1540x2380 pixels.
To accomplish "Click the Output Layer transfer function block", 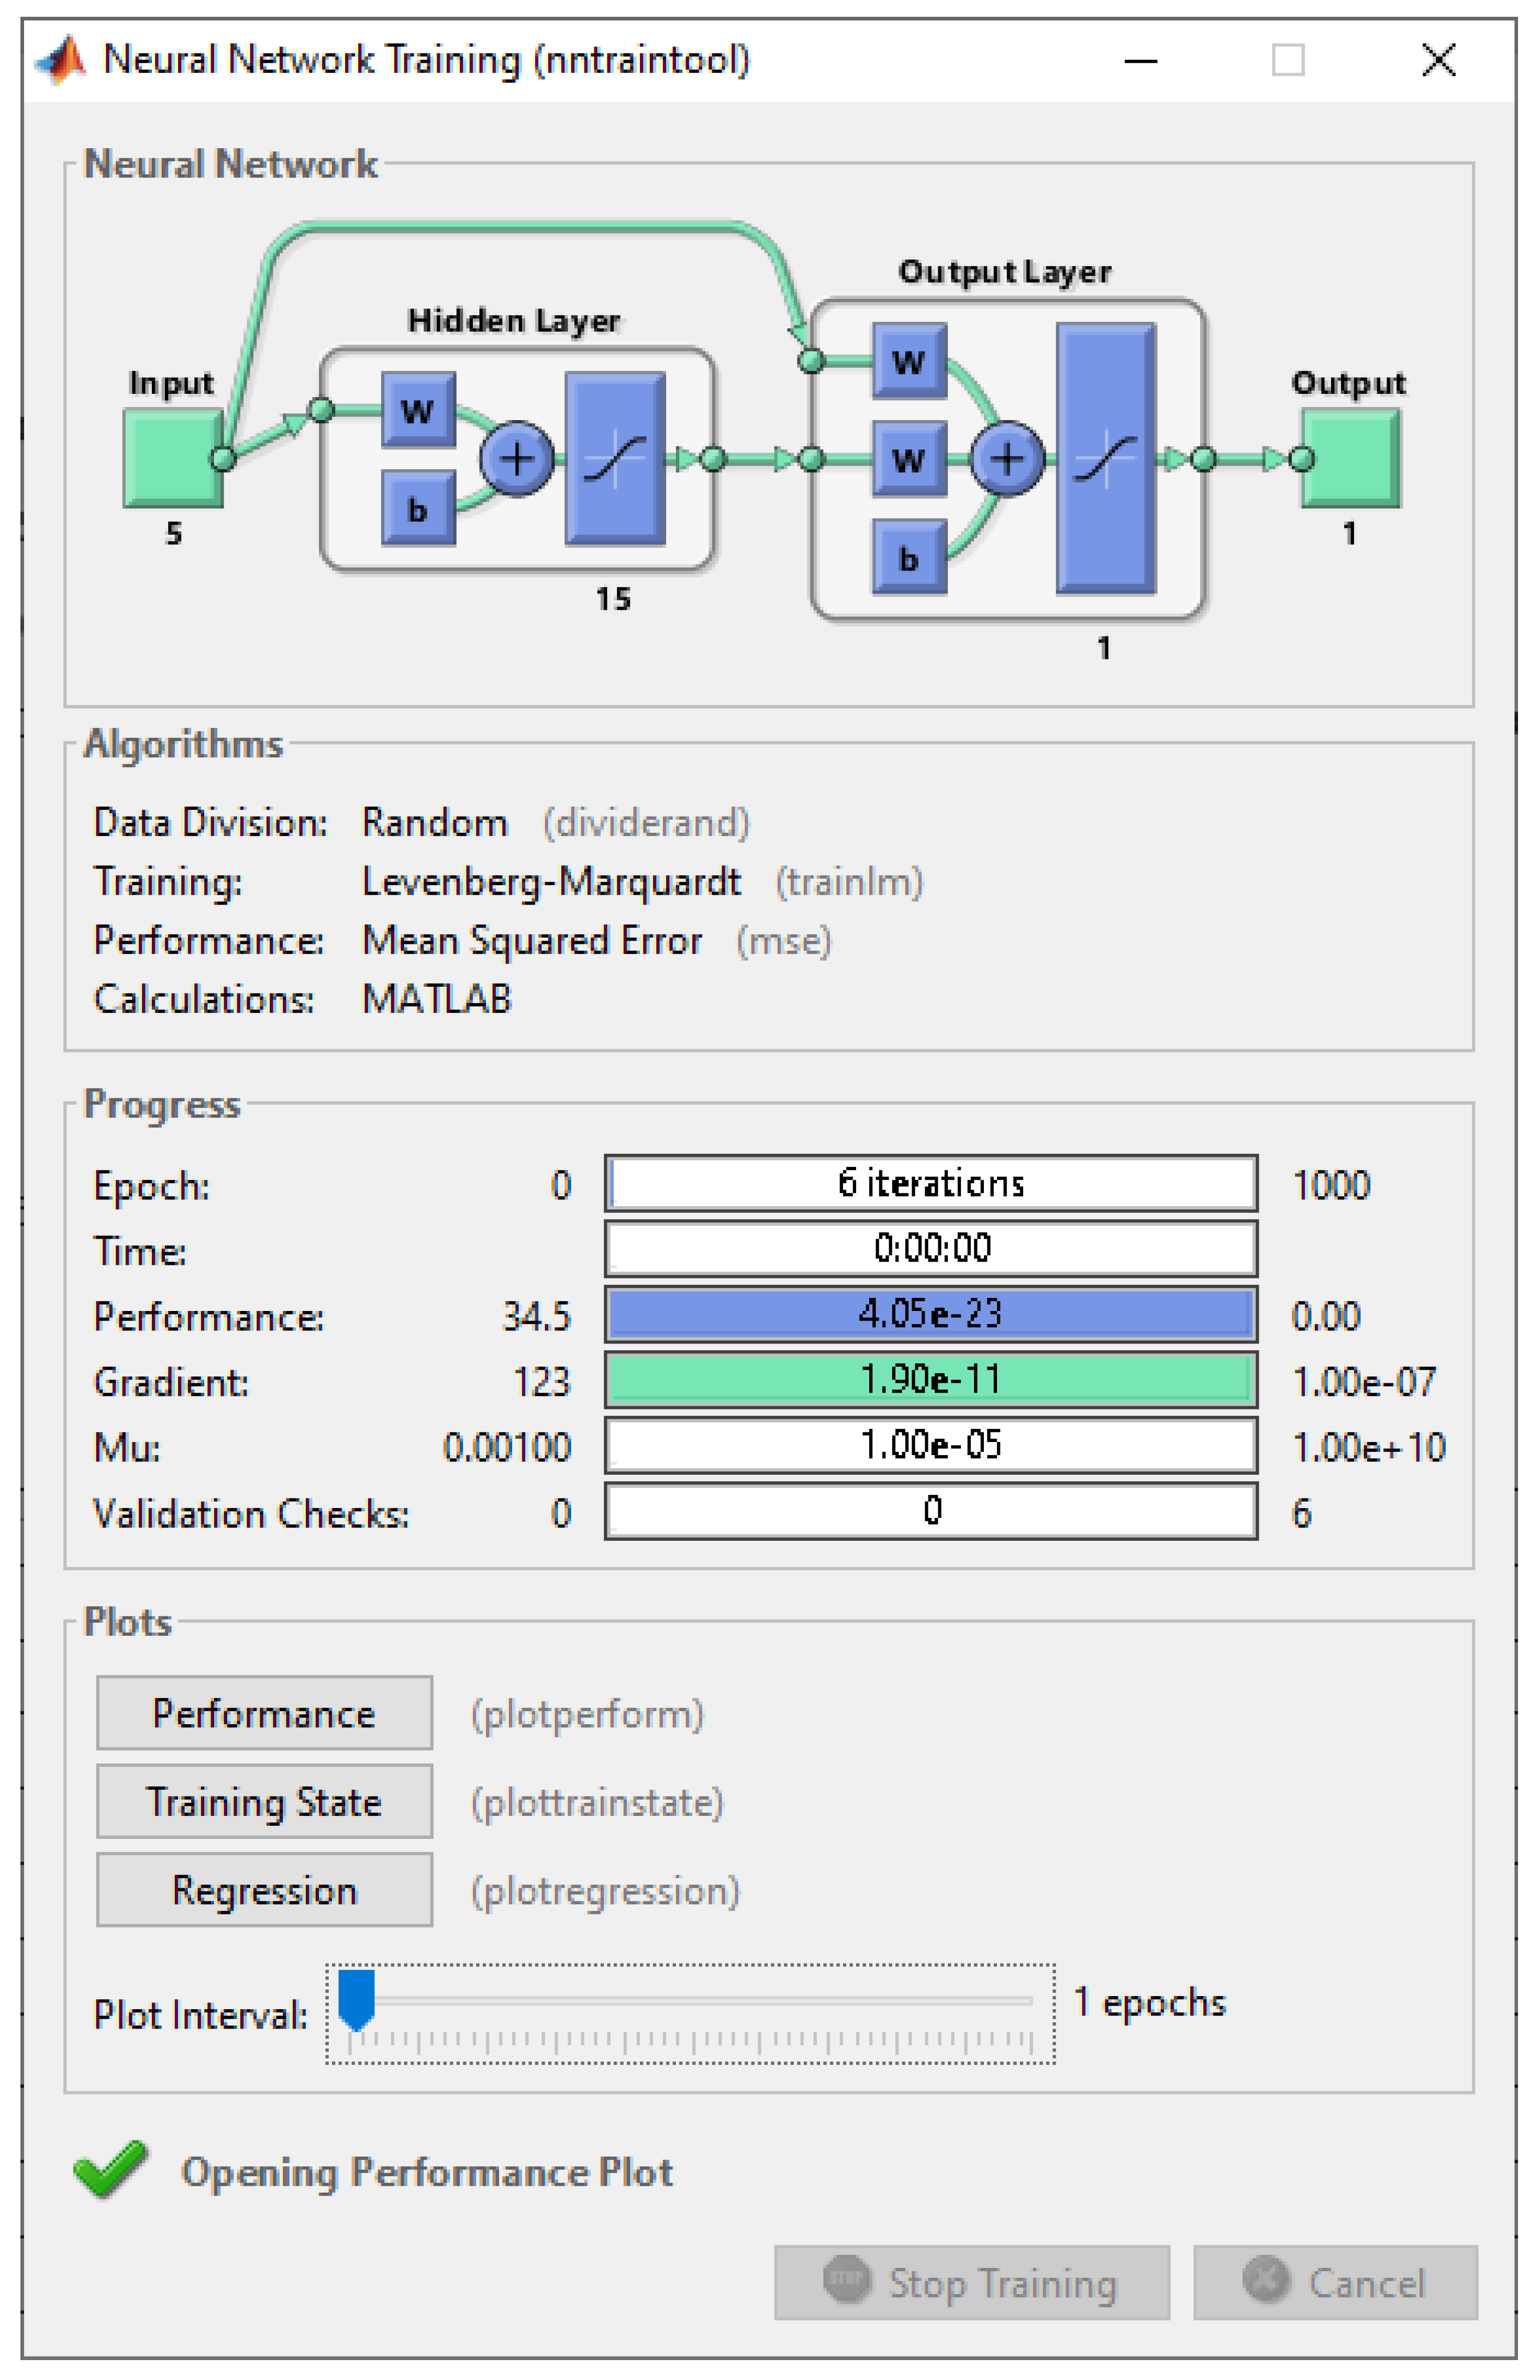I will point(1105,459).
